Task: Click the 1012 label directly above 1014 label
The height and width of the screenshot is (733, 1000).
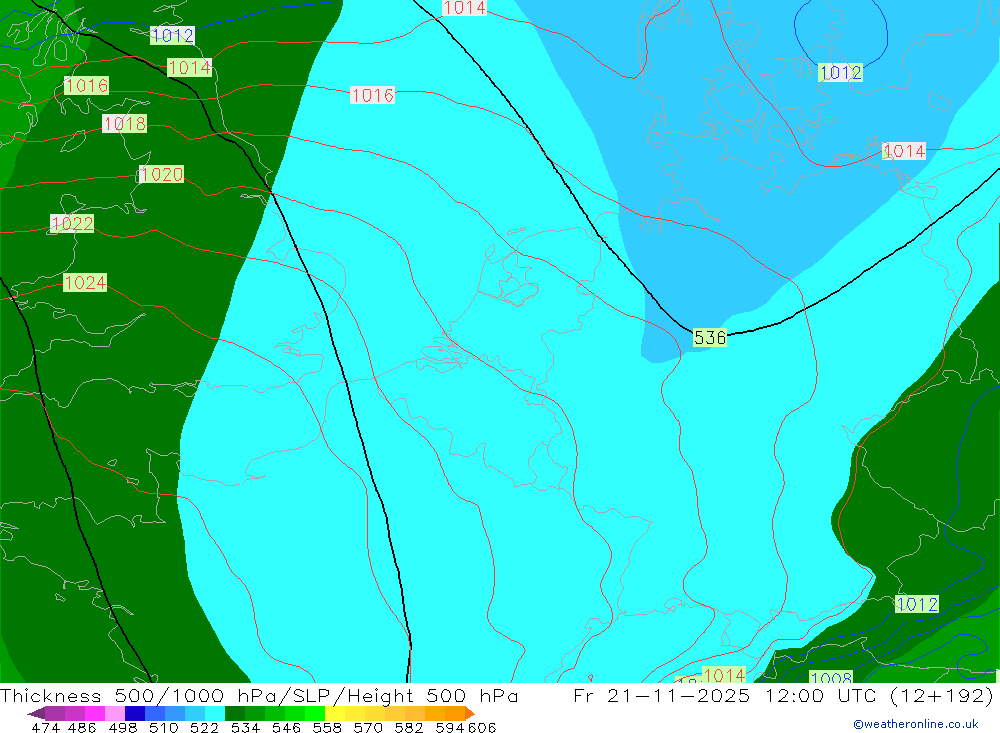Action: tap(172, 35)
